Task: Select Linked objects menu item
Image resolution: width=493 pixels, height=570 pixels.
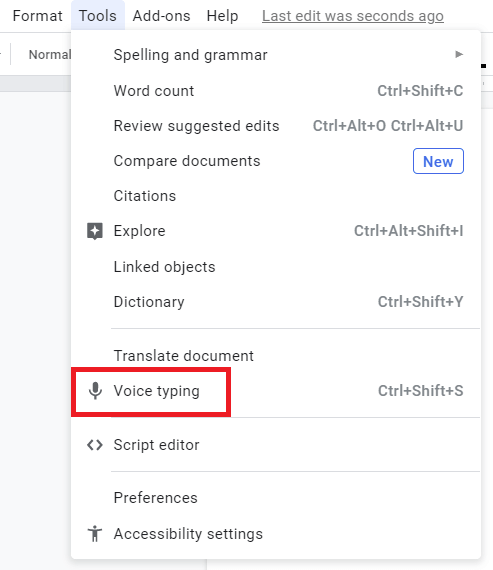Action: [x=276, y=267]
